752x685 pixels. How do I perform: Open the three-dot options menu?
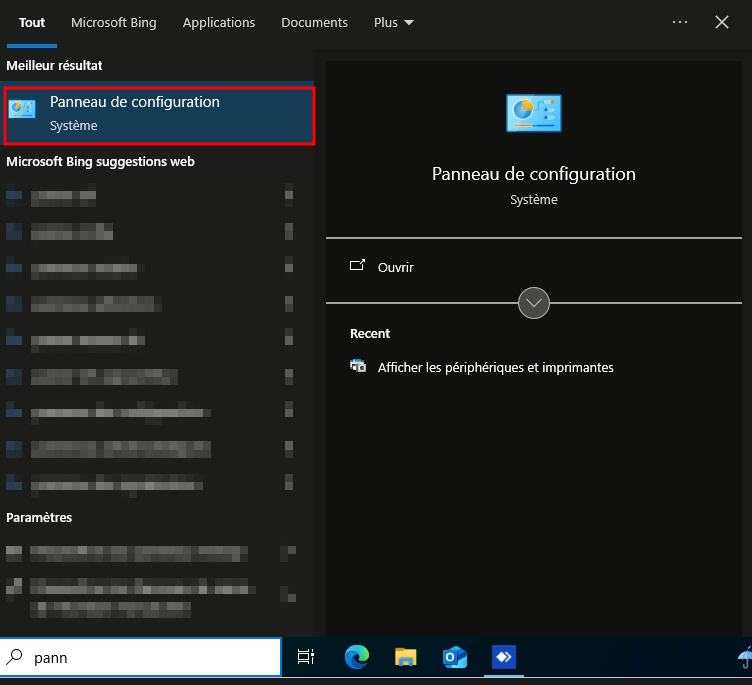680,22
